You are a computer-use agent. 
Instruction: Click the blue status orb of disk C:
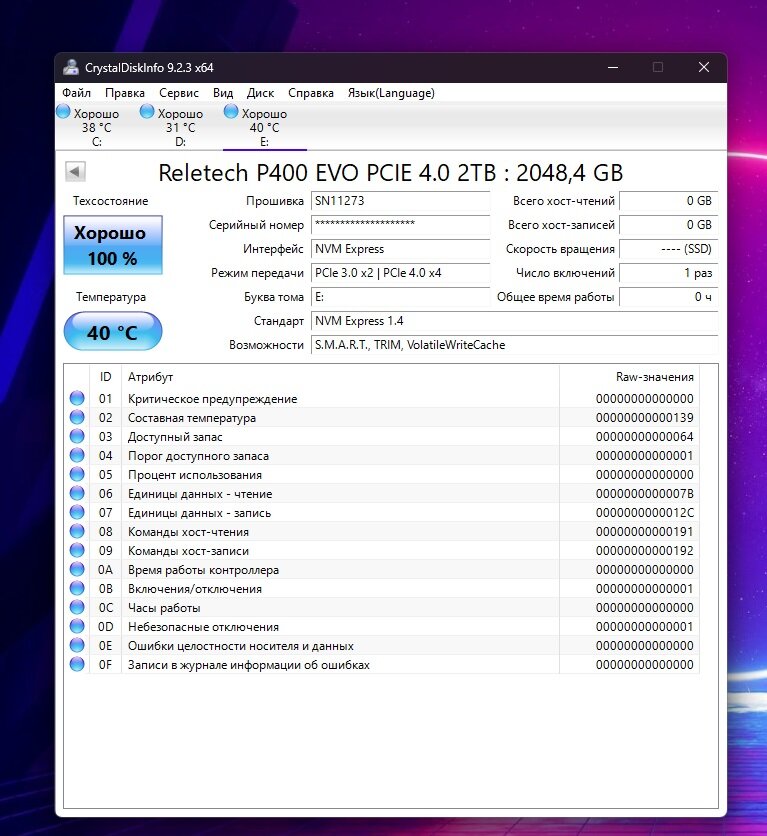pos(63,111)
